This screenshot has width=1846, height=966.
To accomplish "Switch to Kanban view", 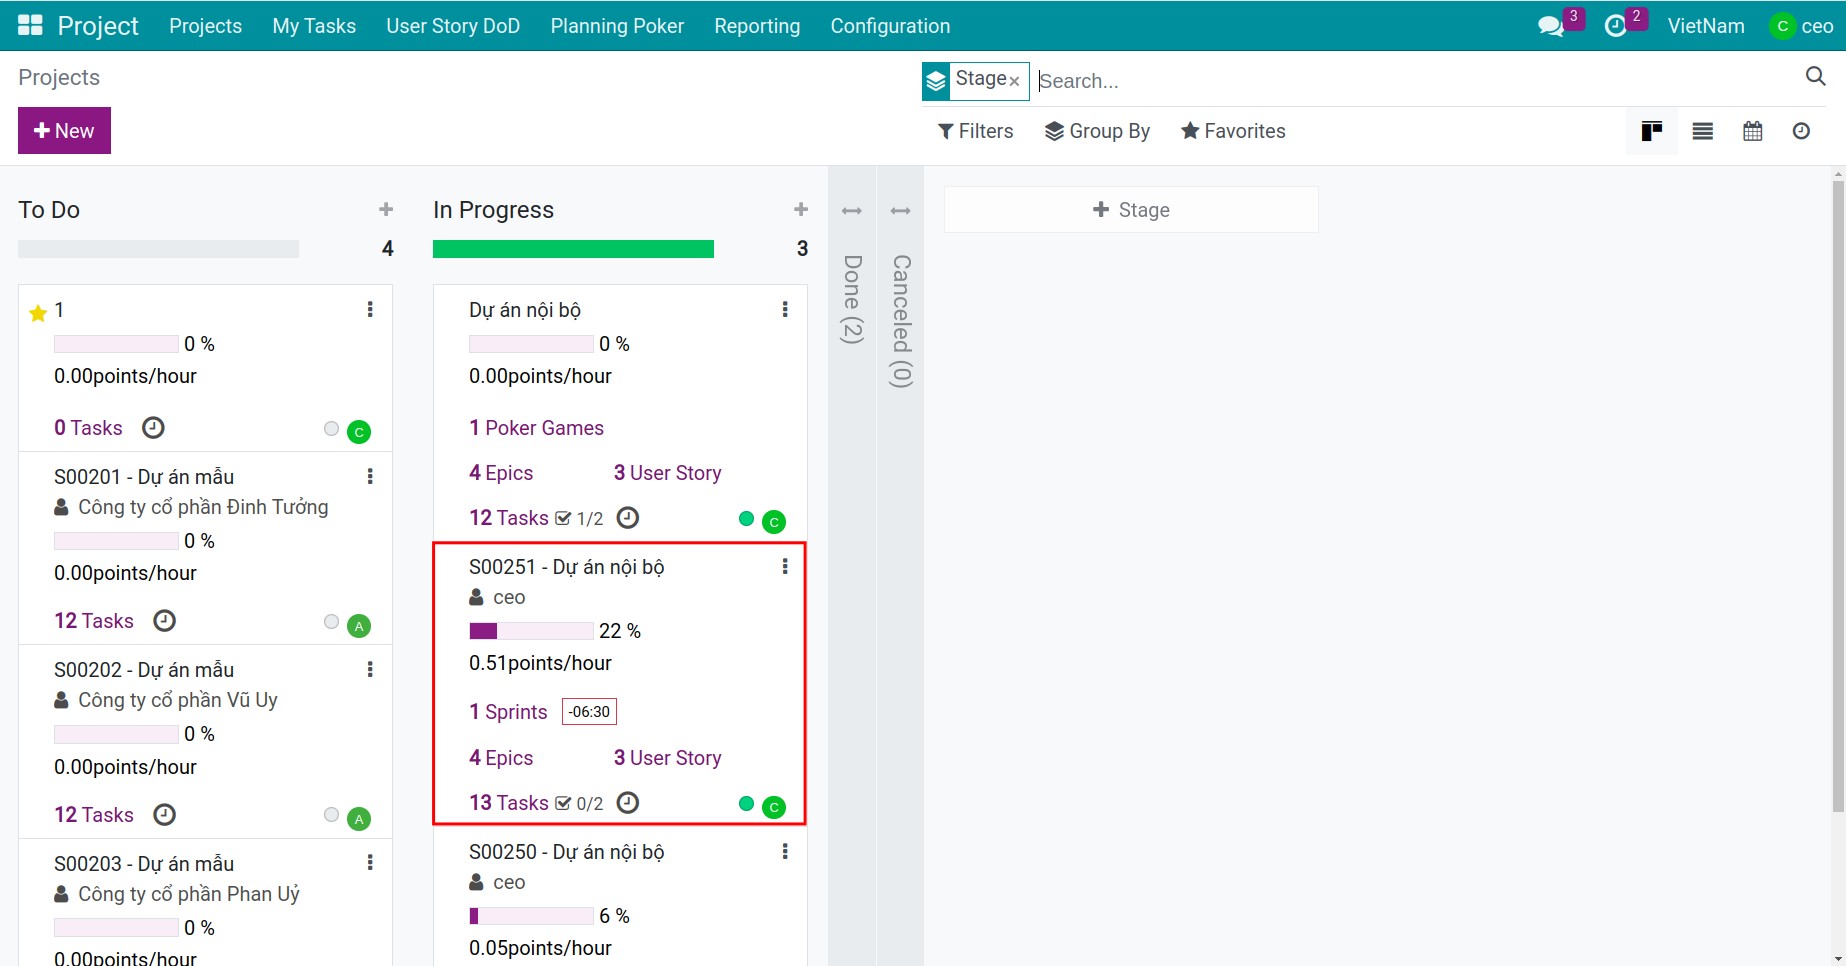I will click(1652, 131).
